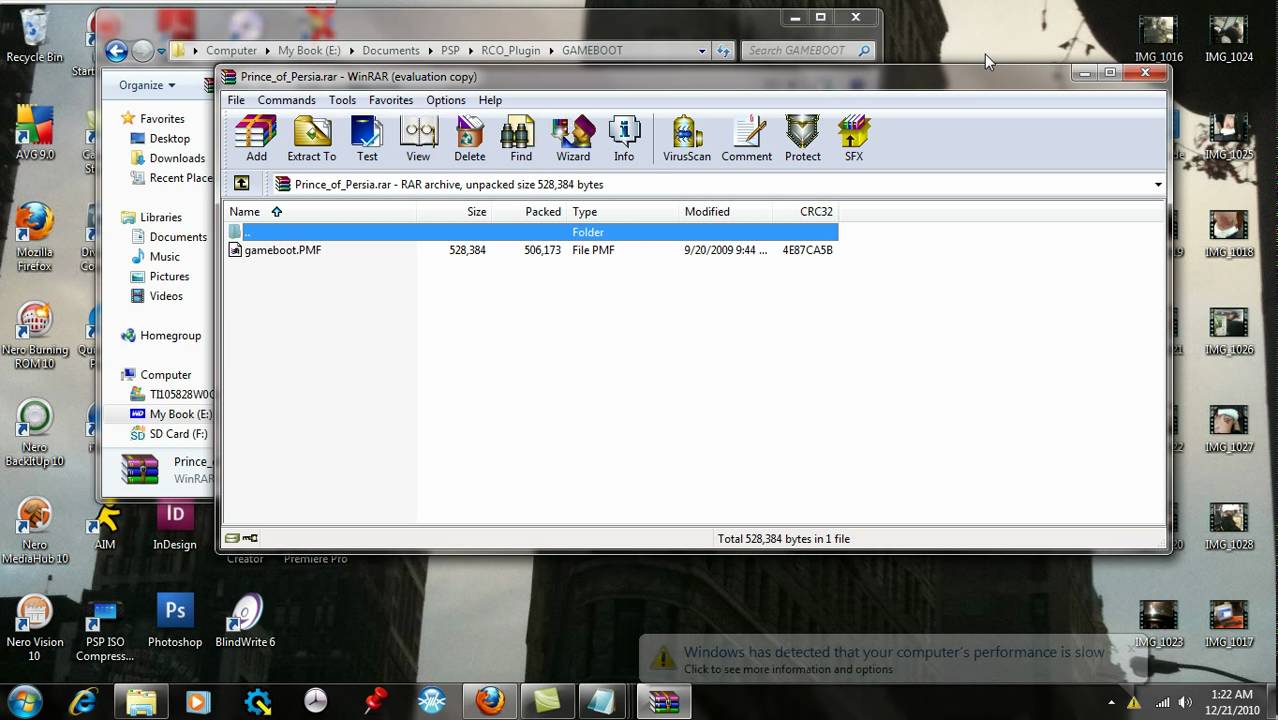Show hidden system tray icons
This screenshot has height=720, width=1278.
point(1112,702)
